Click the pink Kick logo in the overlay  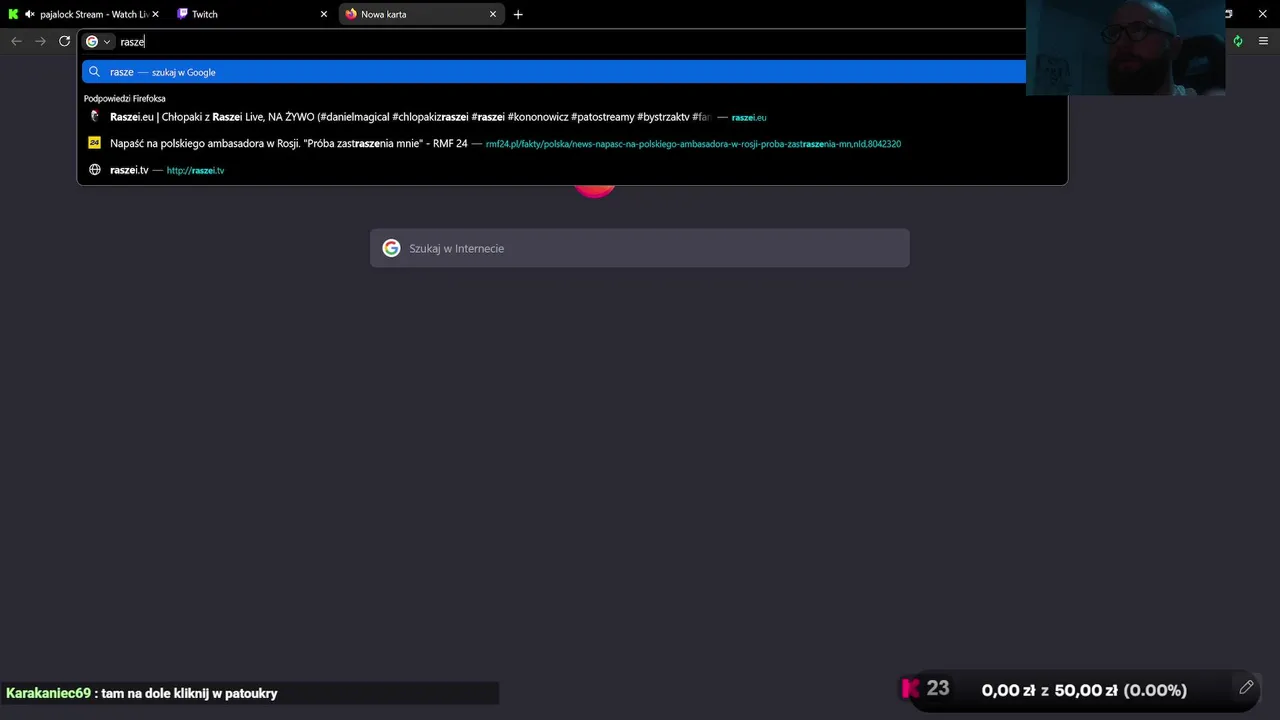coord(910,688)
